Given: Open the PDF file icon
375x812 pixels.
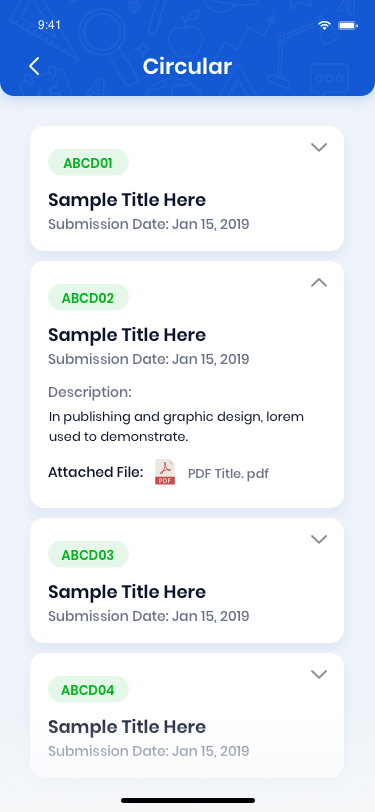Looking at the screenshot, I should click(165, 472).
